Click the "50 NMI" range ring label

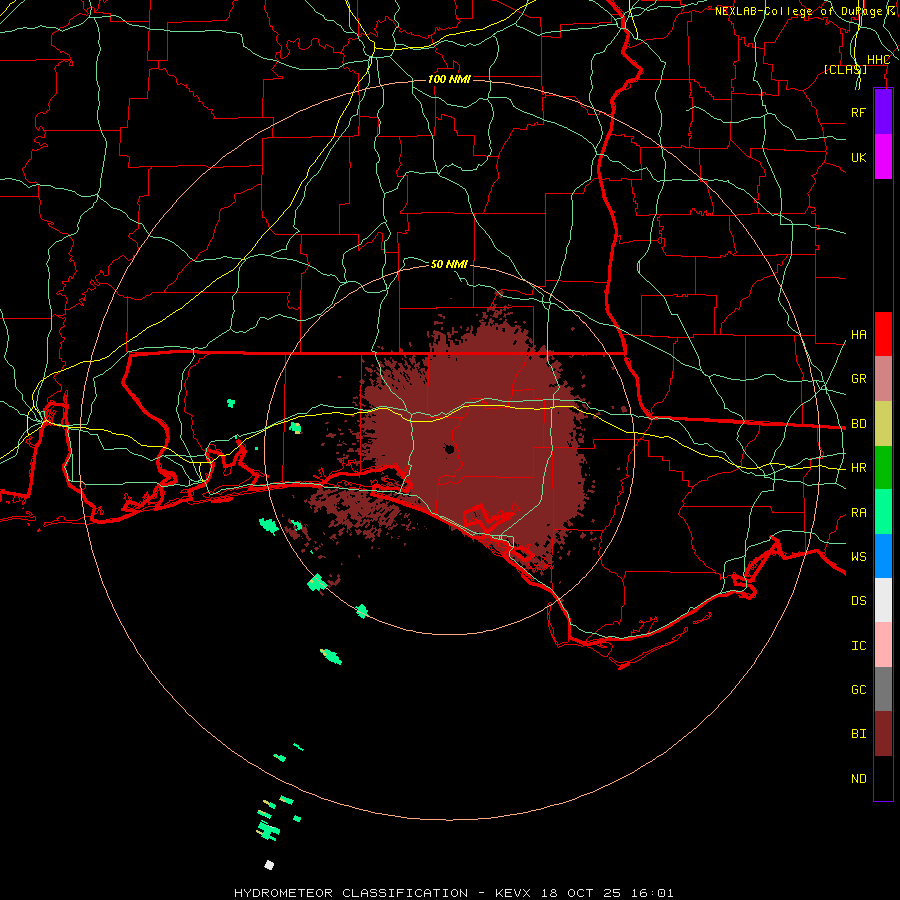pos(449,264)
